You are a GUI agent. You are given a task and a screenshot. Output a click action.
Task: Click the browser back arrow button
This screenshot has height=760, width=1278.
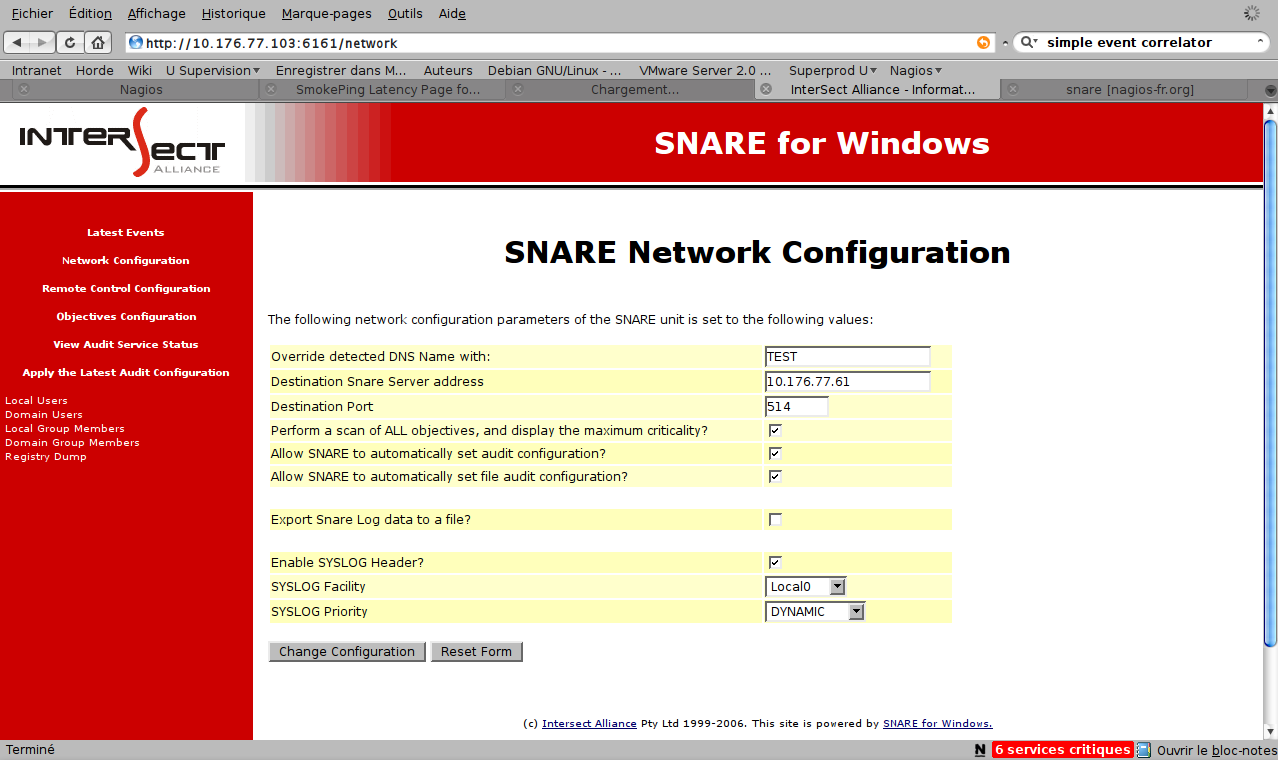(18, 42)
